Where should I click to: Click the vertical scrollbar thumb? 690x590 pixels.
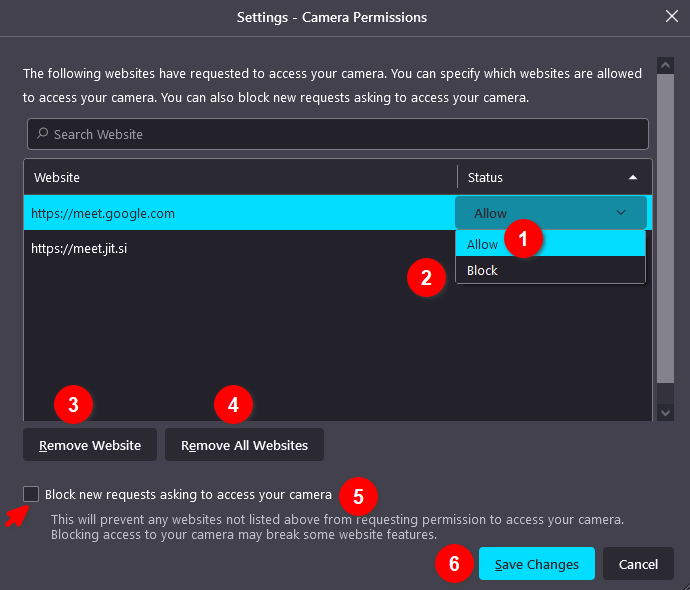tap(665, 228)
